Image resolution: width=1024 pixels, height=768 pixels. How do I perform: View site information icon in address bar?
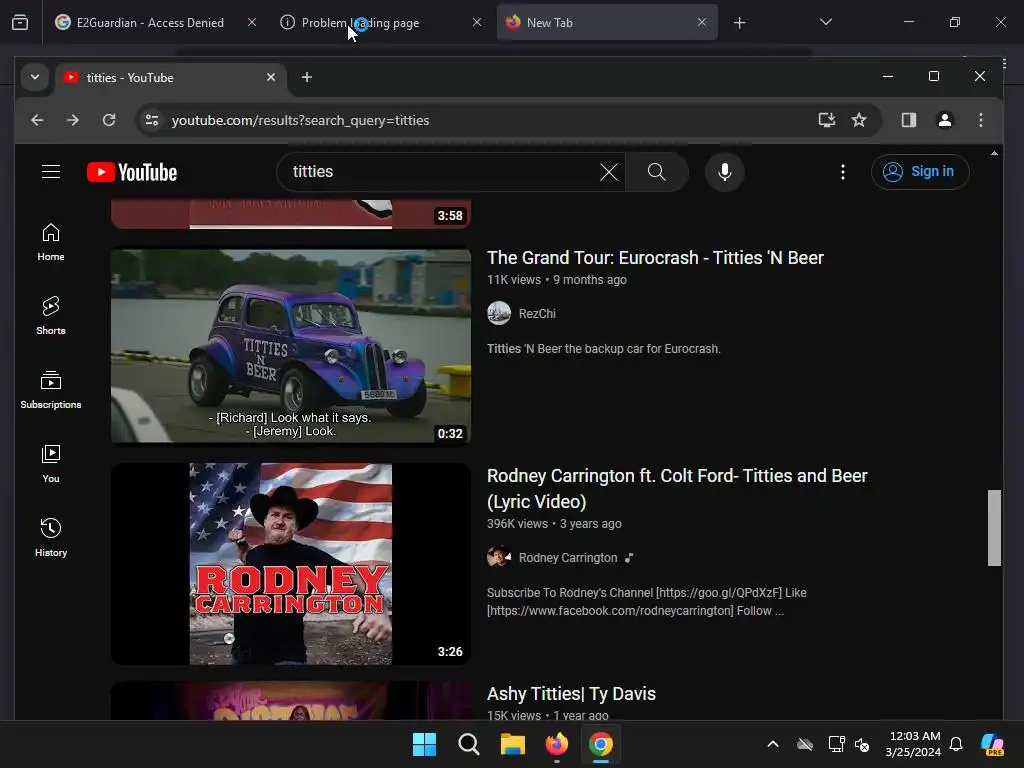152,120
